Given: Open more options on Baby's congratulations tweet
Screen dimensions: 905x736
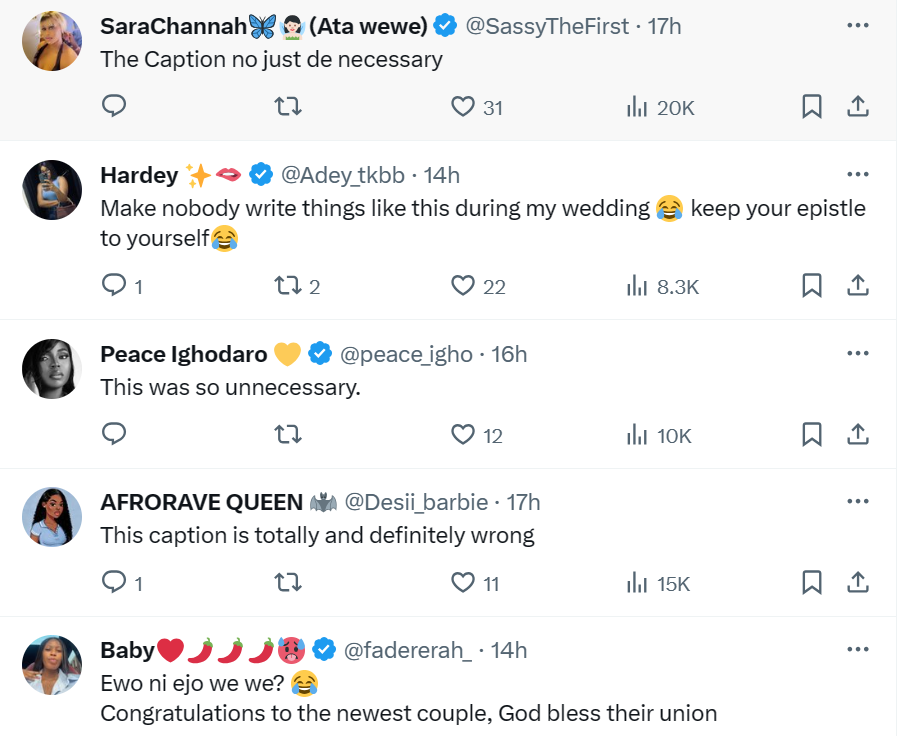Looking at the screenshot, I should coord(857,649).
